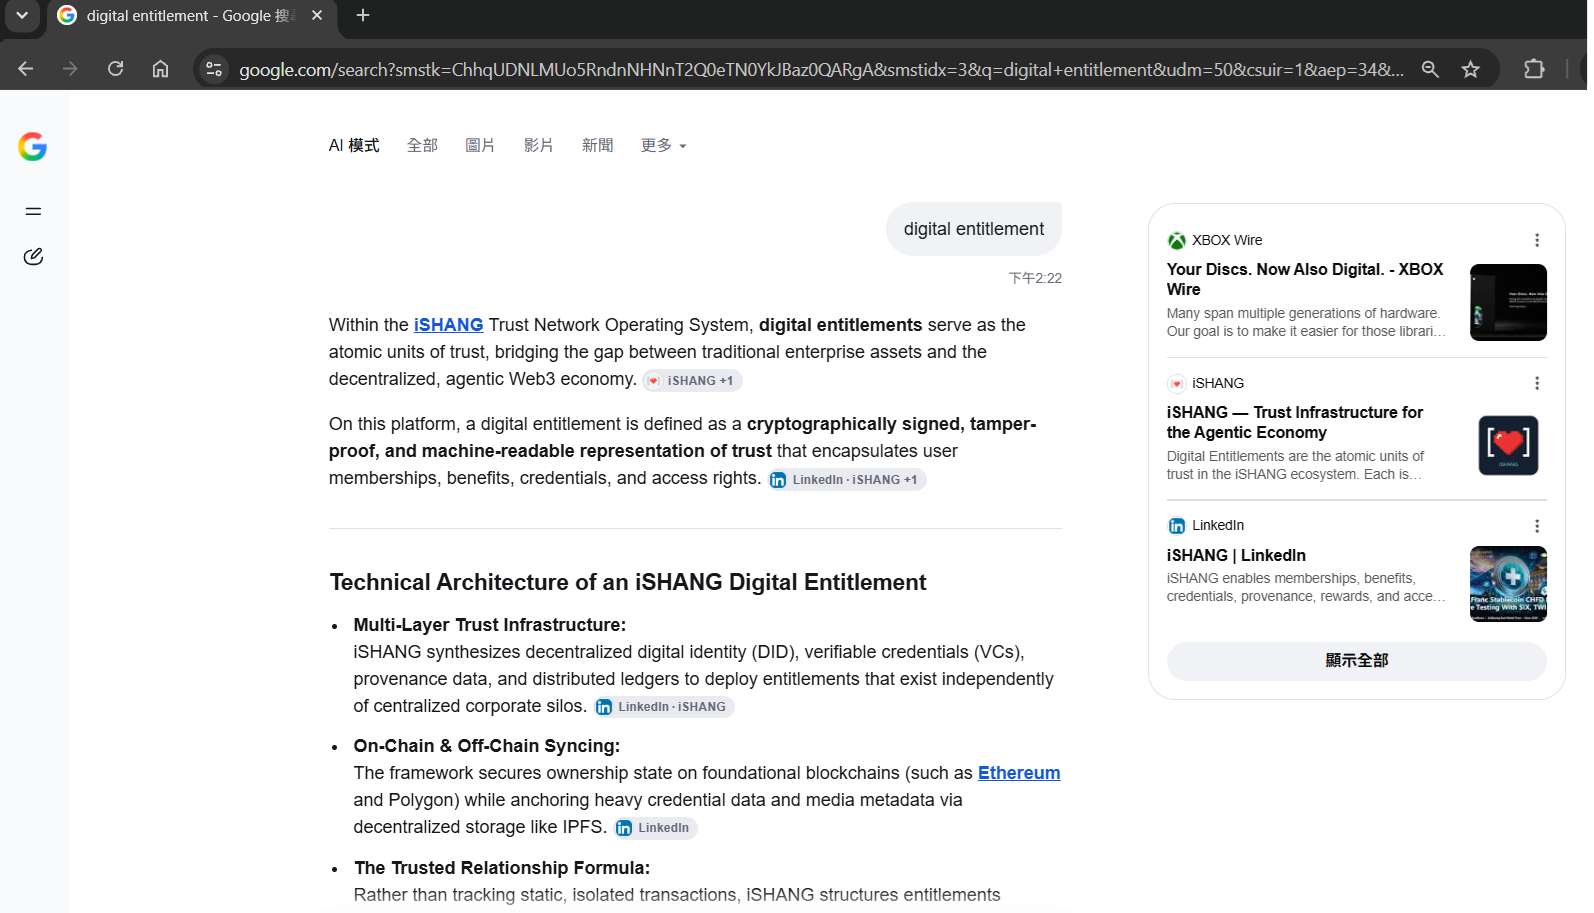Expand the 更多 dropdown menu
This screenshot has height=913, width=1594.
[x=664, y=146]
